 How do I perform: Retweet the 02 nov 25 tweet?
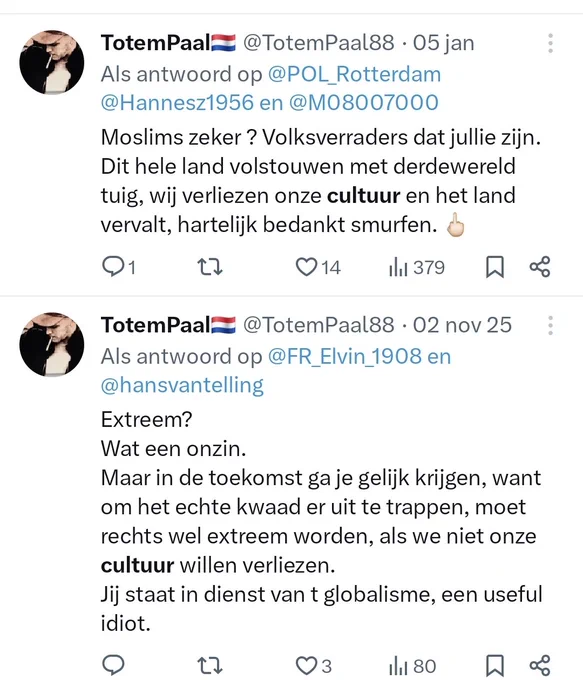[x=210, y=665]
